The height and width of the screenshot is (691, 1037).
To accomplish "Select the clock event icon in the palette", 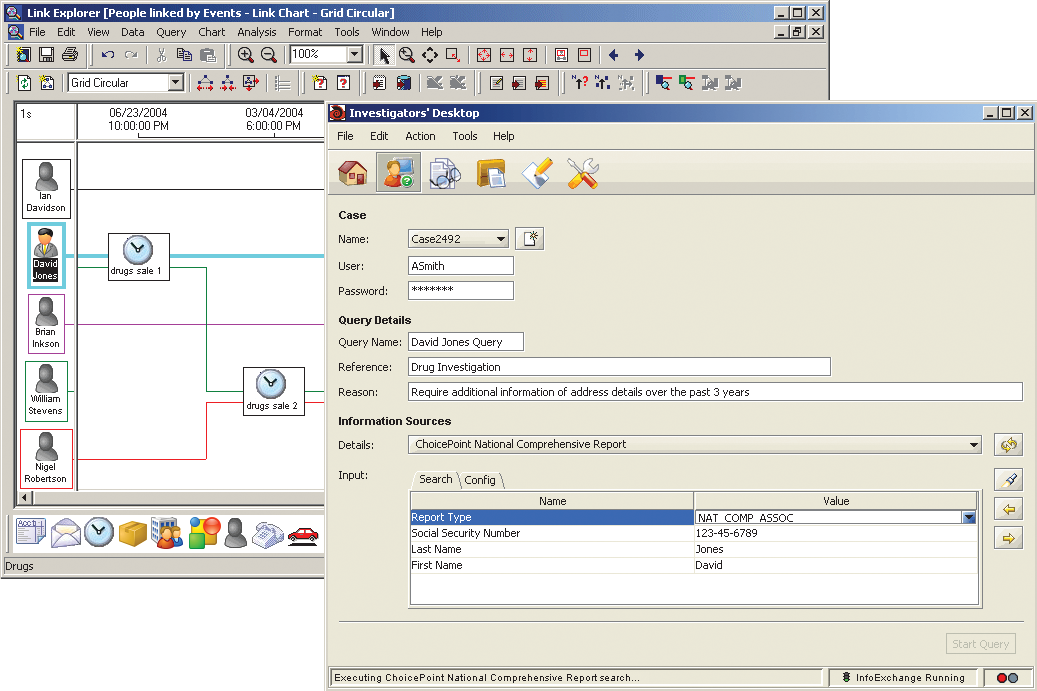I will point(98,534).
